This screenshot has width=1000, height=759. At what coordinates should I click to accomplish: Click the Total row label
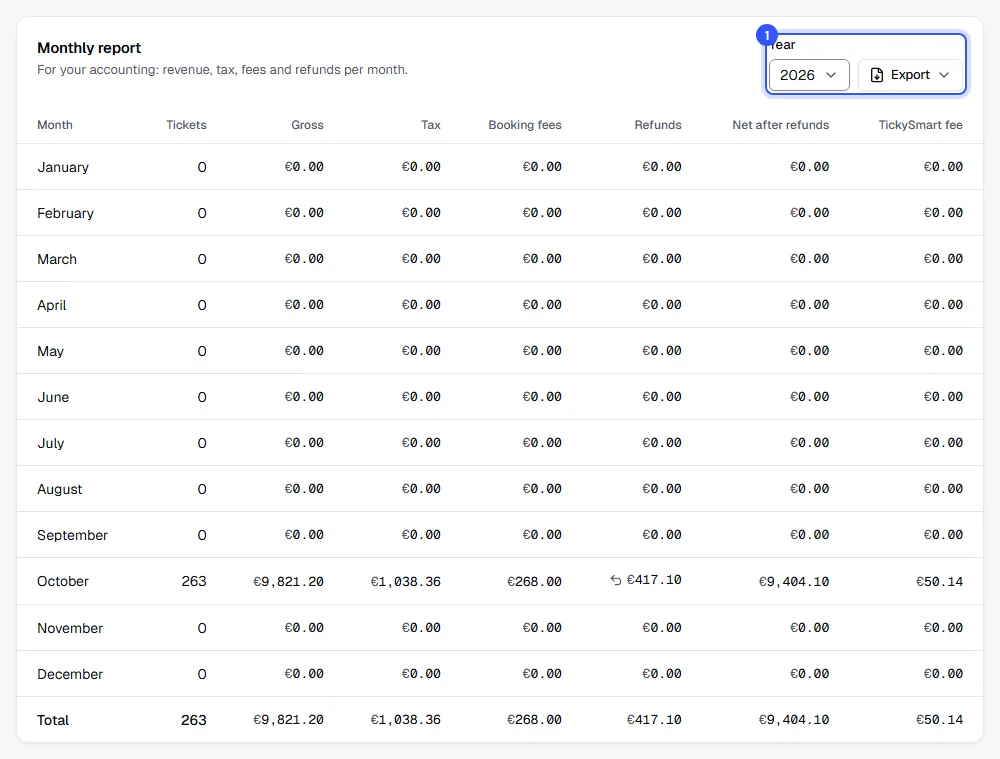[x=53, y=720]
